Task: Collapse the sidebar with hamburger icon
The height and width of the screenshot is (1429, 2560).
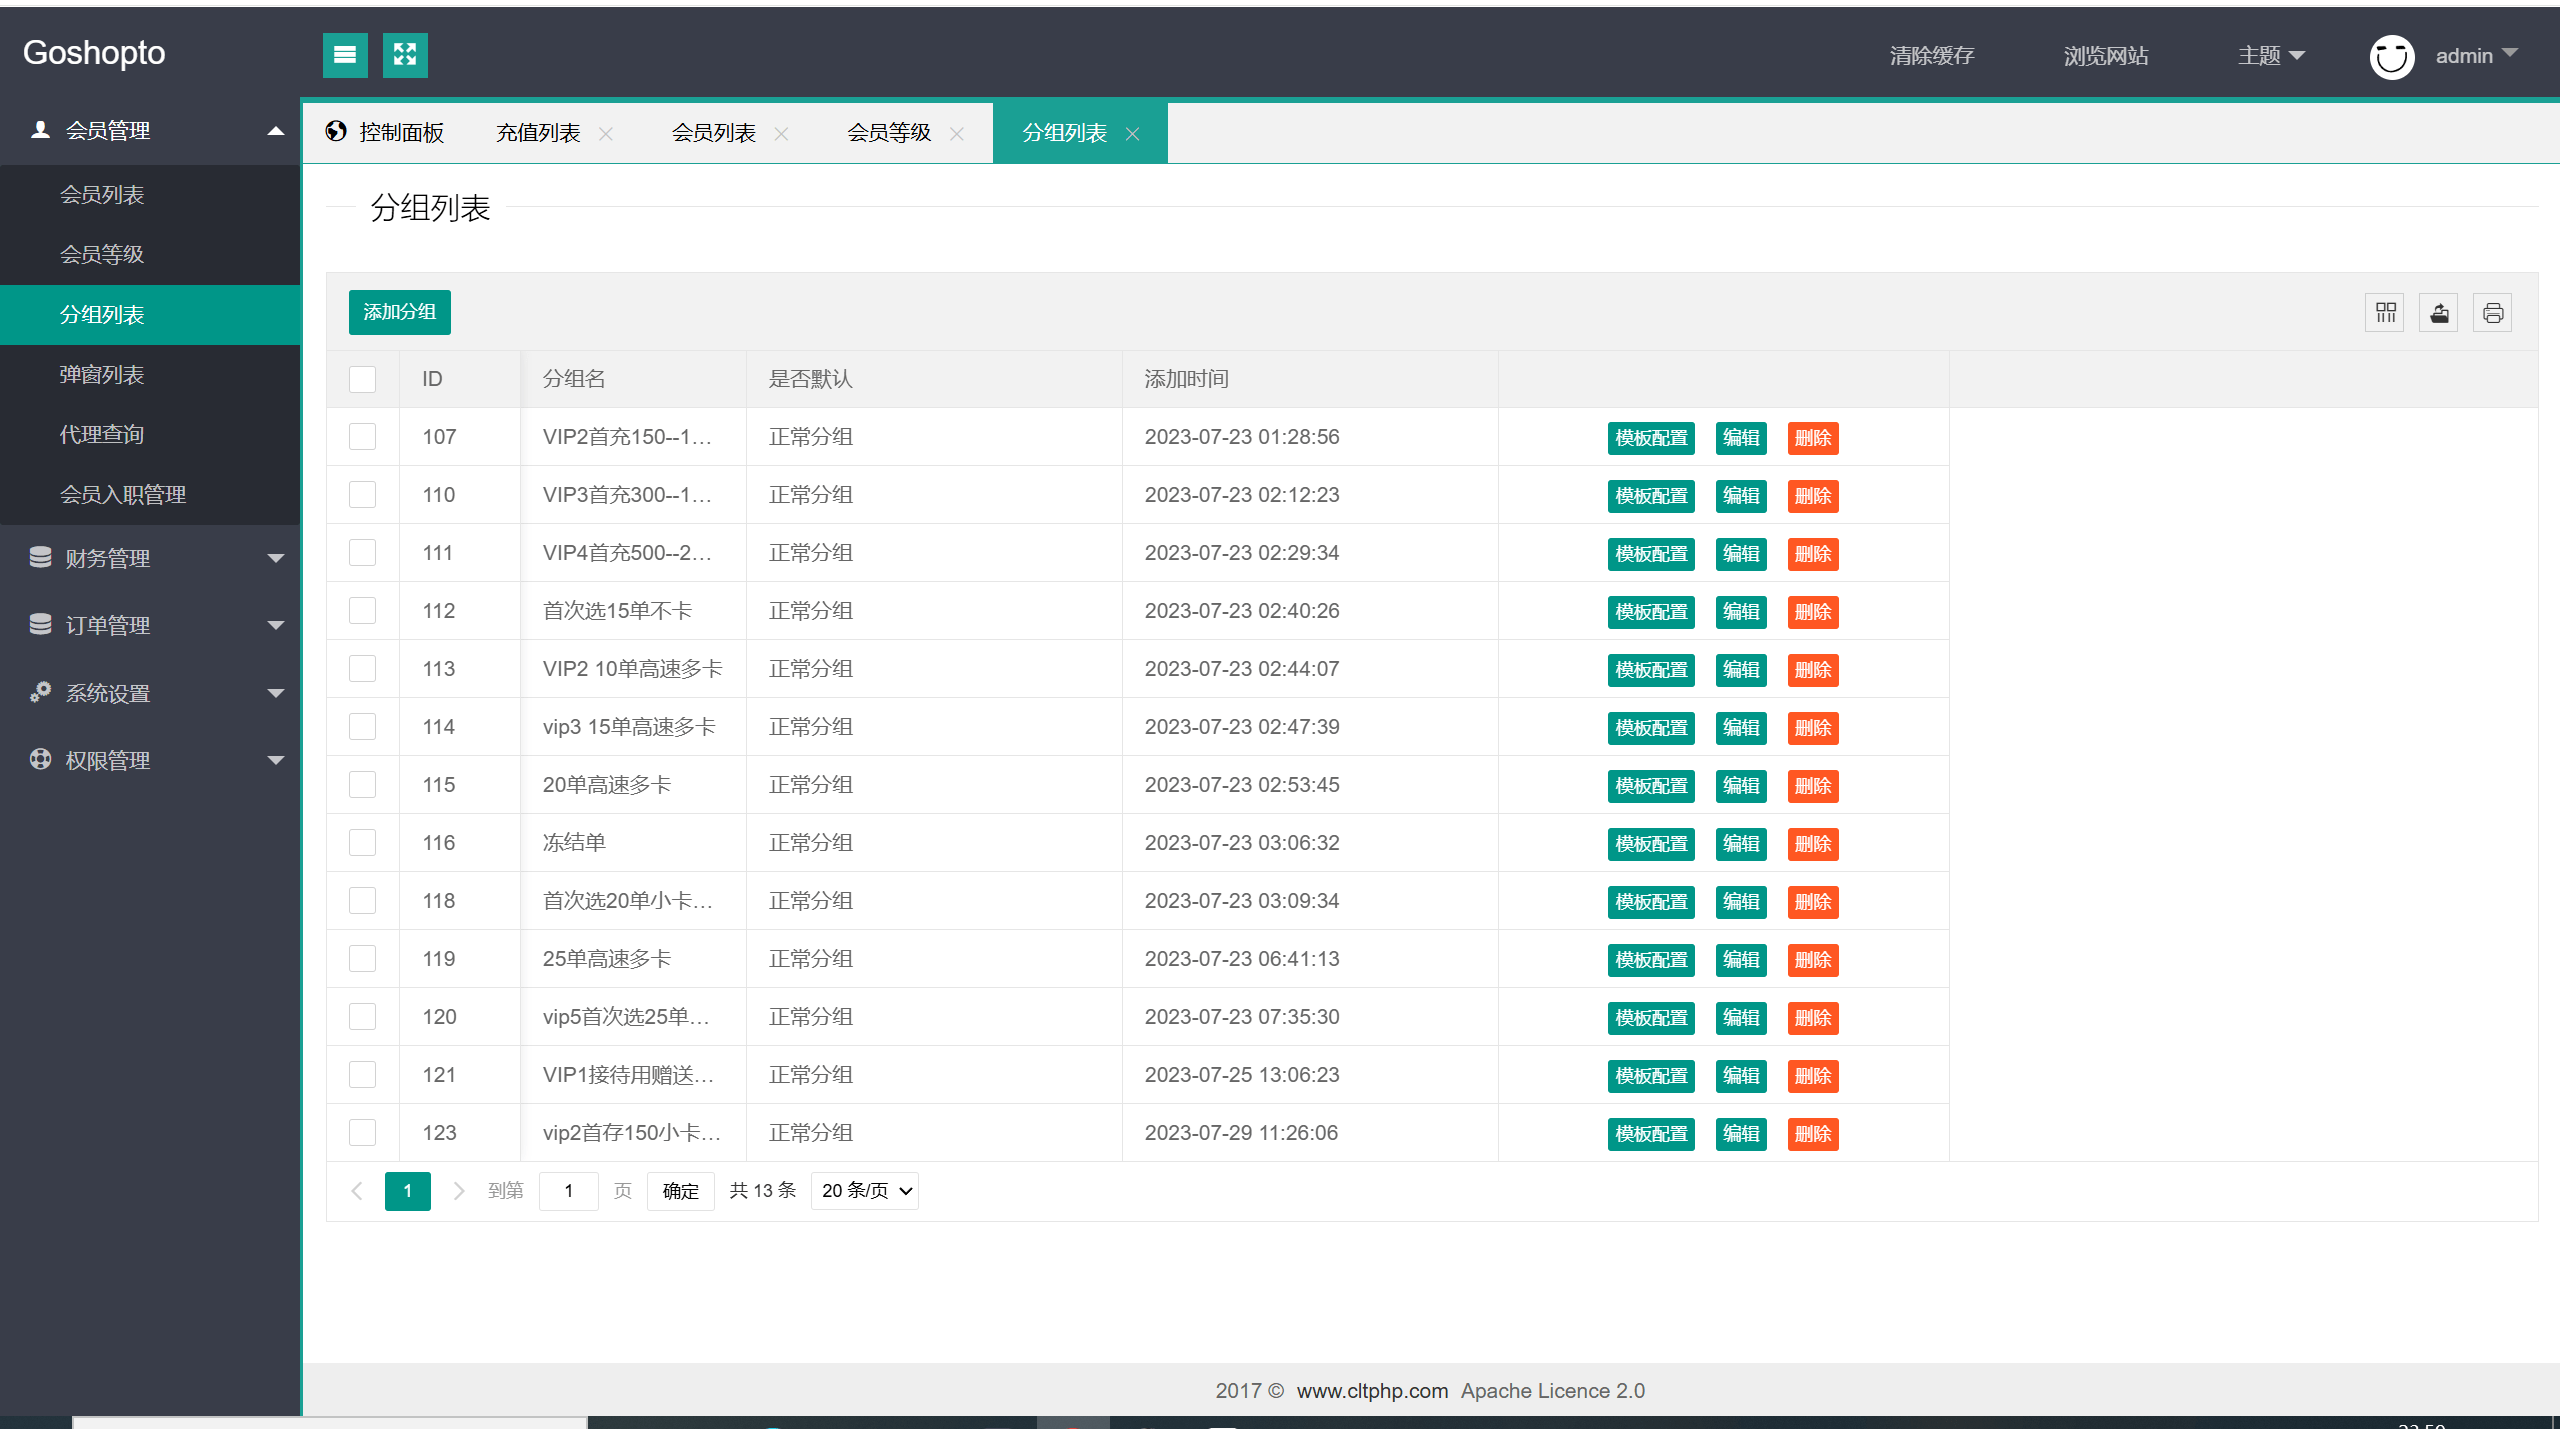Action: point(345,55)
